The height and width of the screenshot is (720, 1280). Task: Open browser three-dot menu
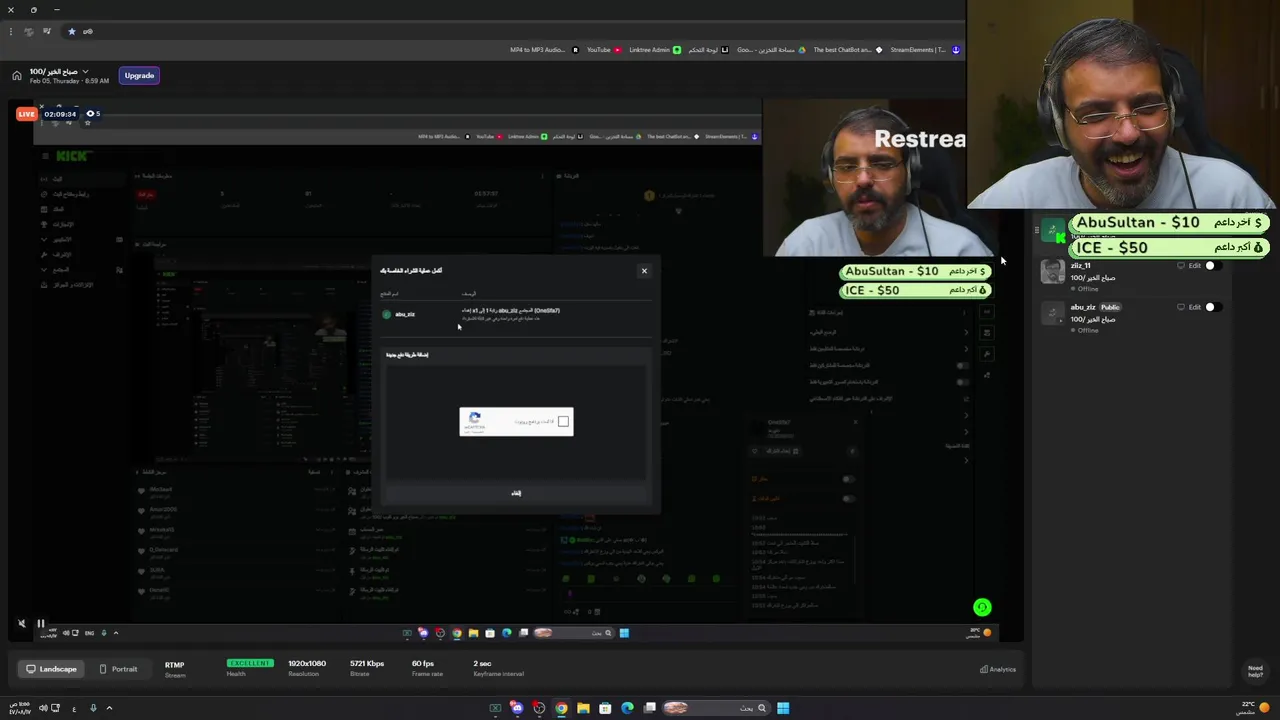point(10,31)
